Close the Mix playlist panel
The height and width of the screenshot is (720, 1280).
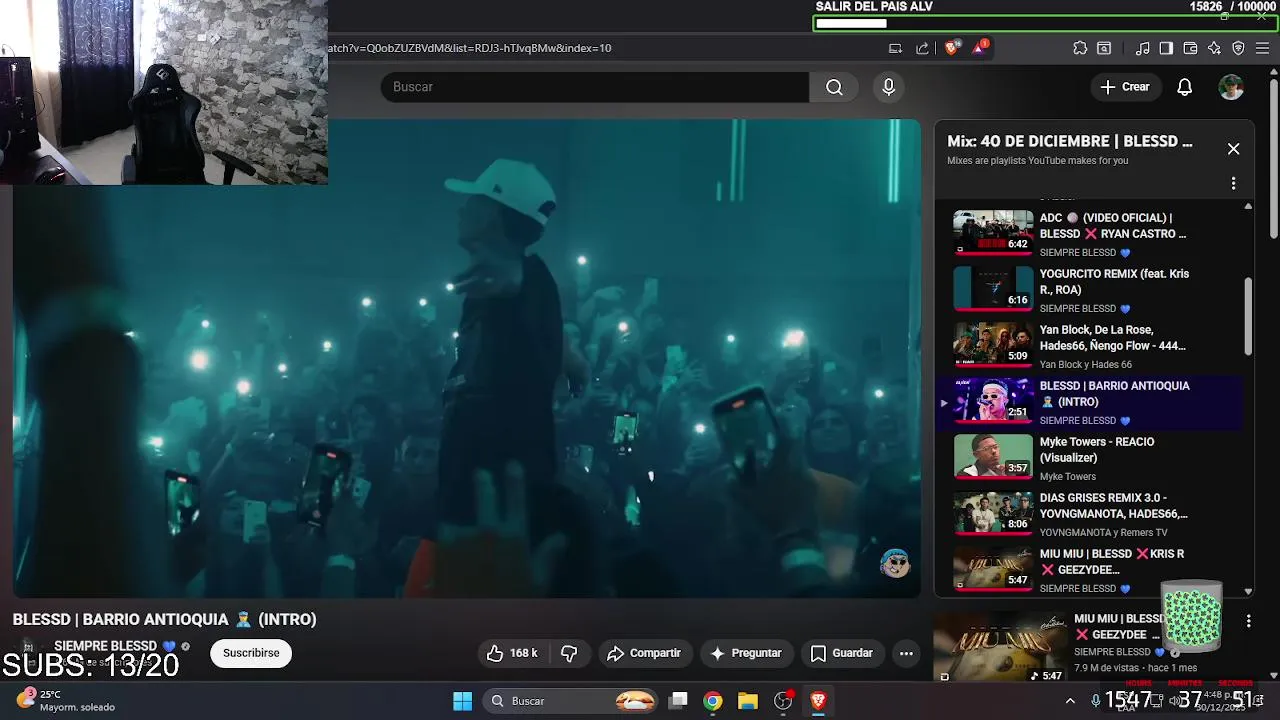coord(1233,149)
